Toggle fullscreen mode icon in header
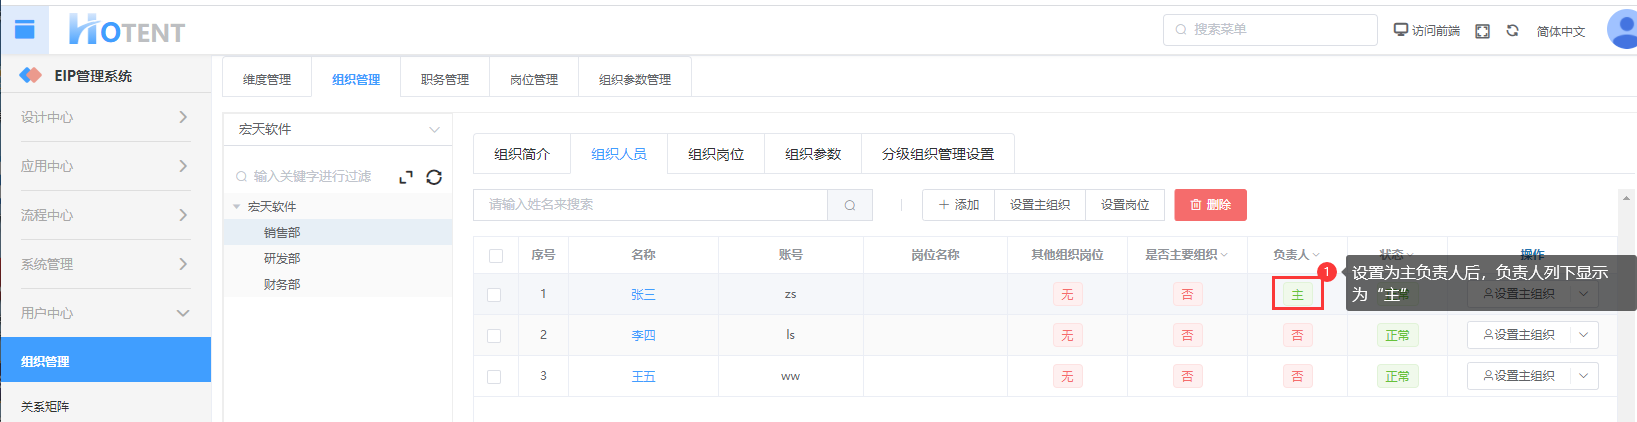Viewport: 1637px width, 422px height. click(x=1483, y=31)
